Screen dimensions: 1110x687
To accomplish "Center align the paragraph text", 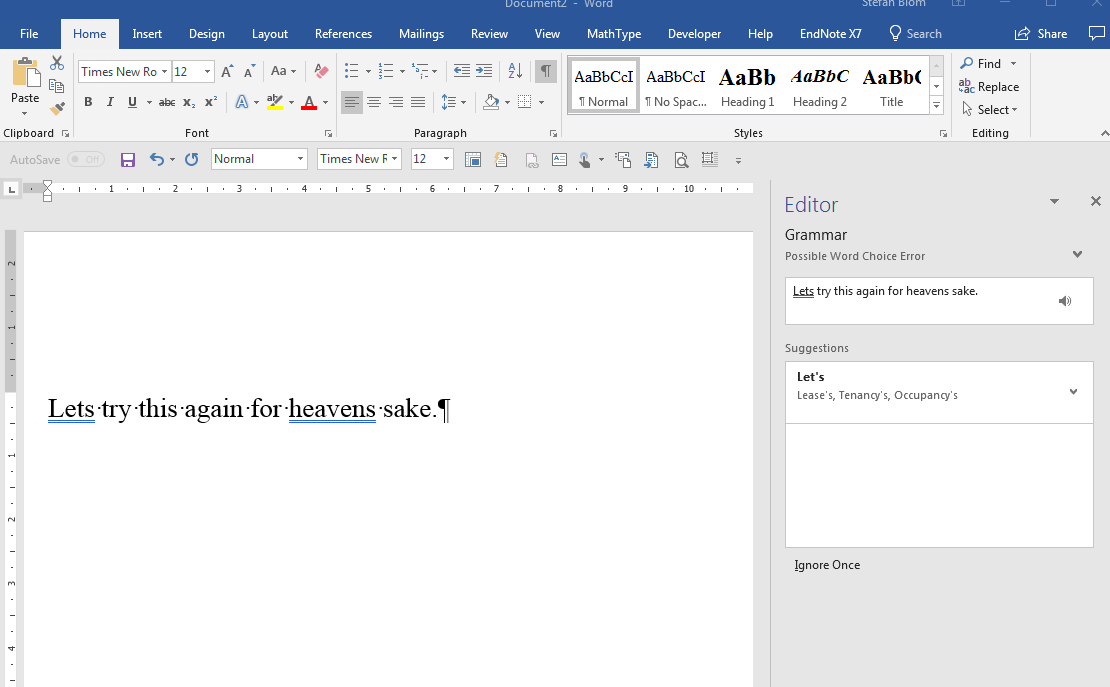I will (x=374, y=102).
